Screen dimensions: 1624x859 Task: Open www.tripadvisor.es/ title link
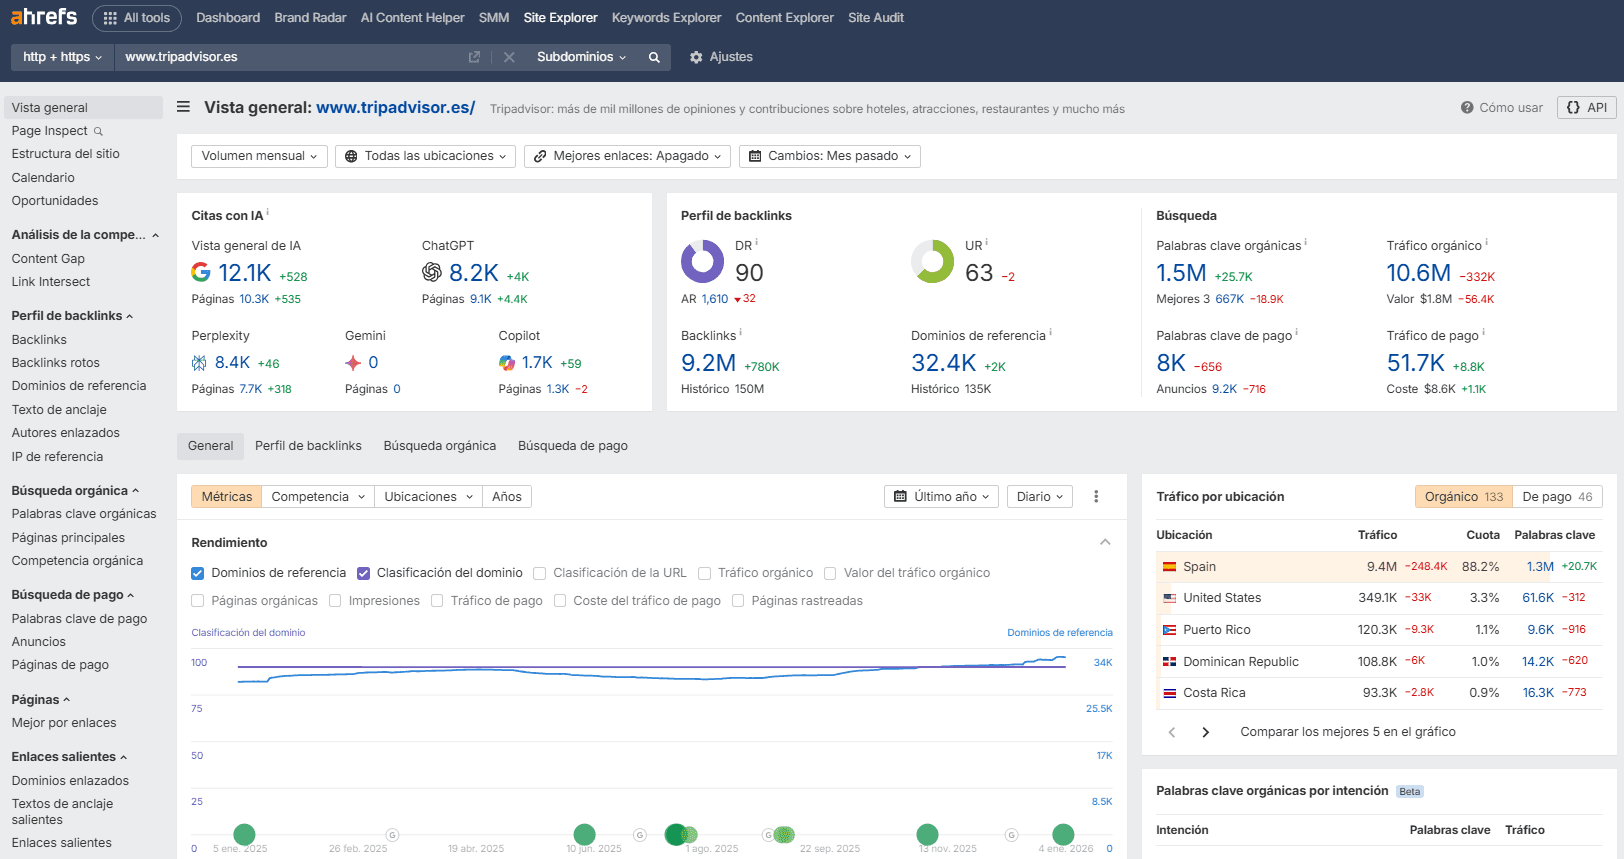tap(396, 107)
